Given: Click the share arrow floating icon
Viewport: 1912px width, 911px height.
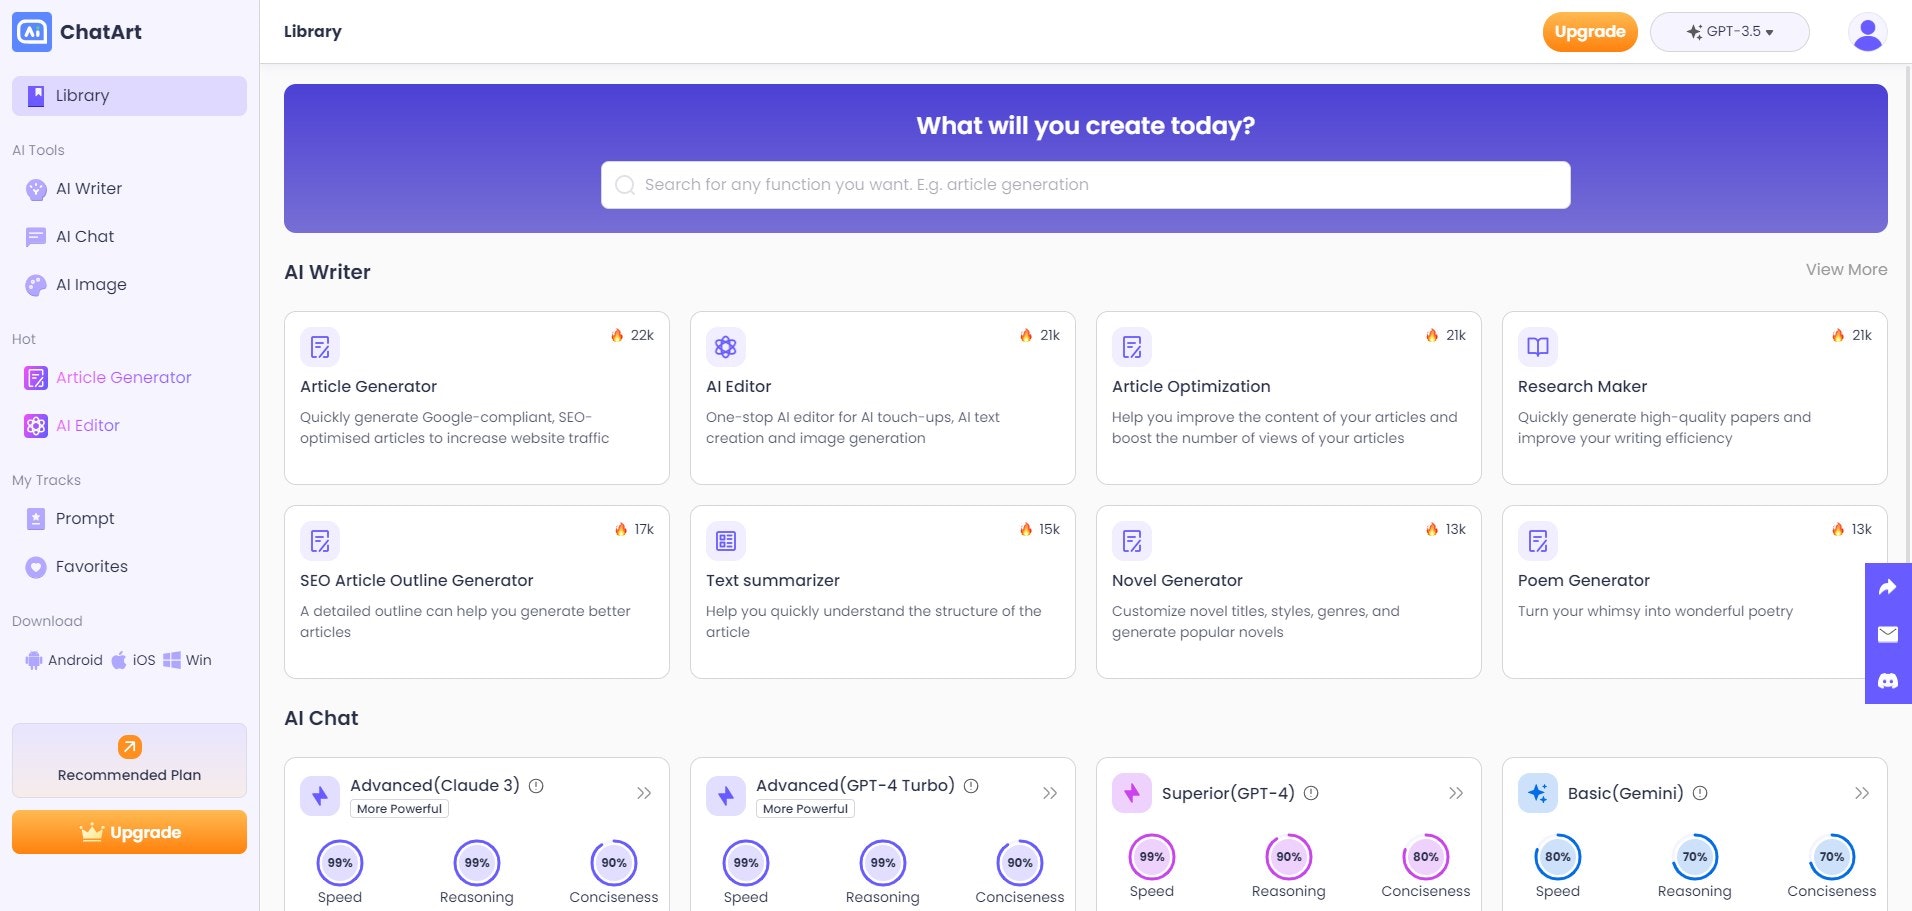Looking at the screenshot, I should pyautogui.click(x=1888, y=587).
